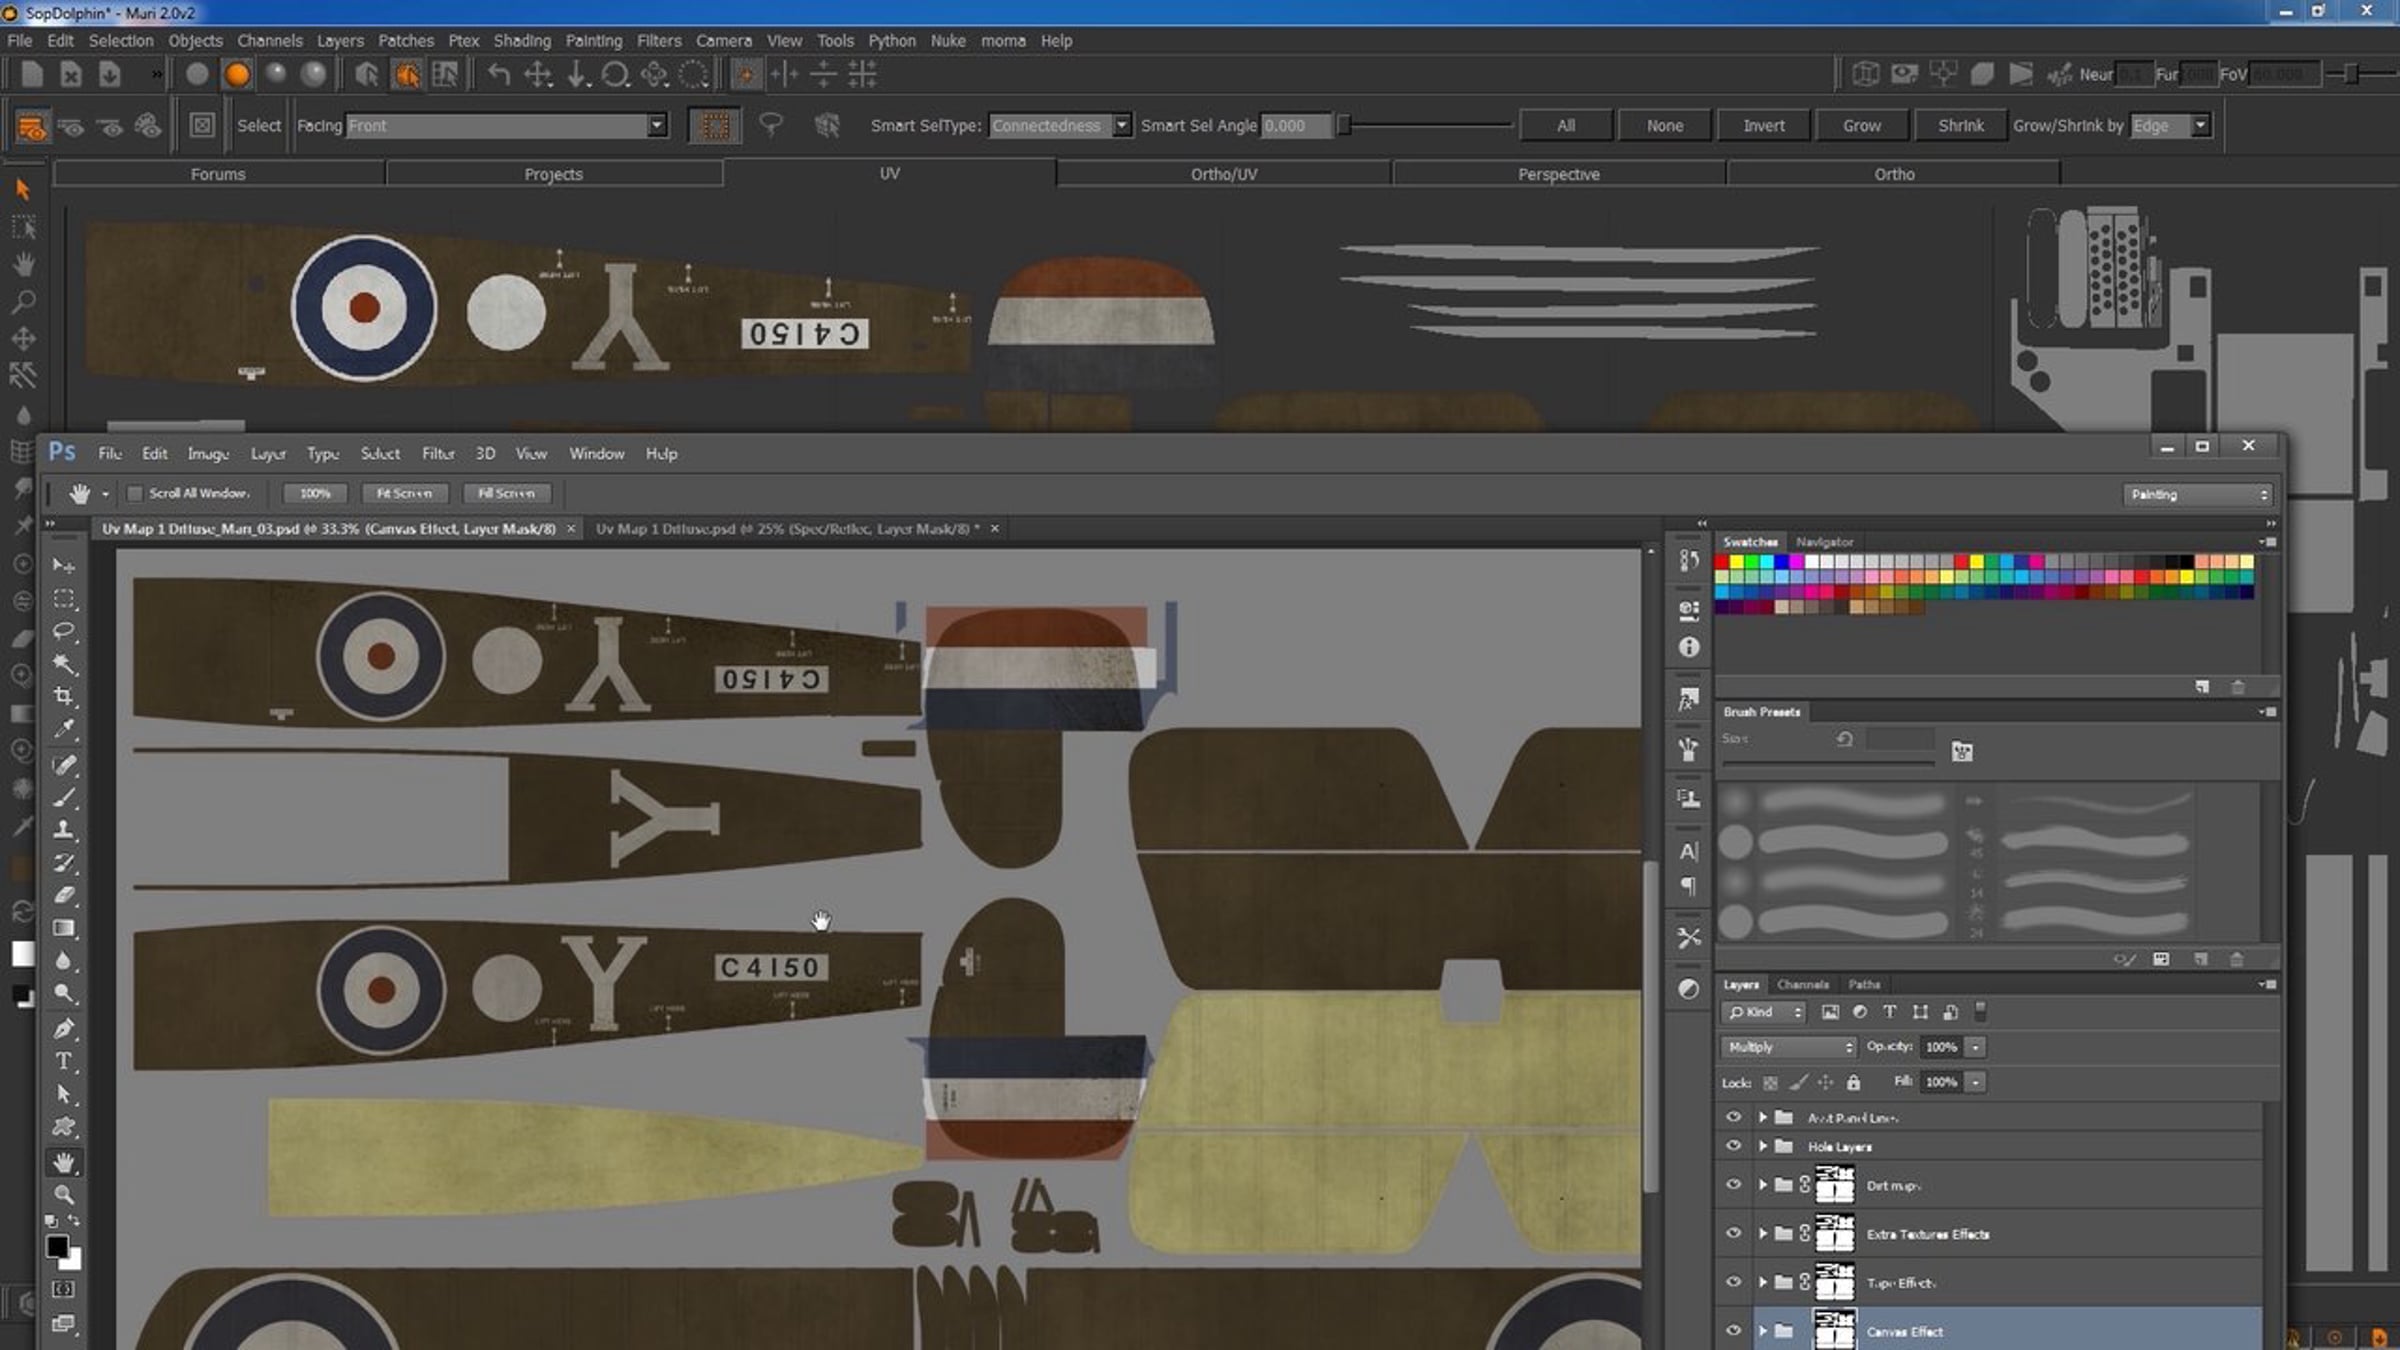The image size is (2400, 1350).
Task: Click the Photoshop Info panel icon
Action: 1689,648
